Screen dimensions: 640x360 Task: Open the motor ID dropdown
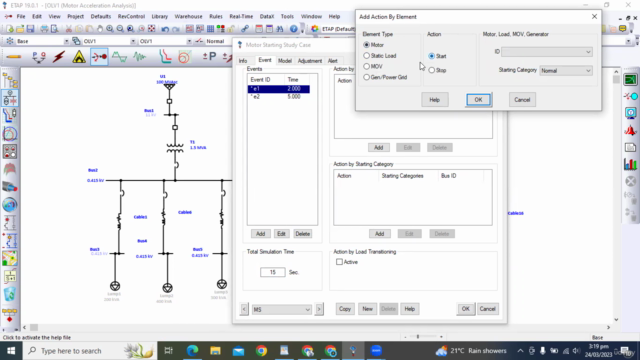tap(547, 52)
